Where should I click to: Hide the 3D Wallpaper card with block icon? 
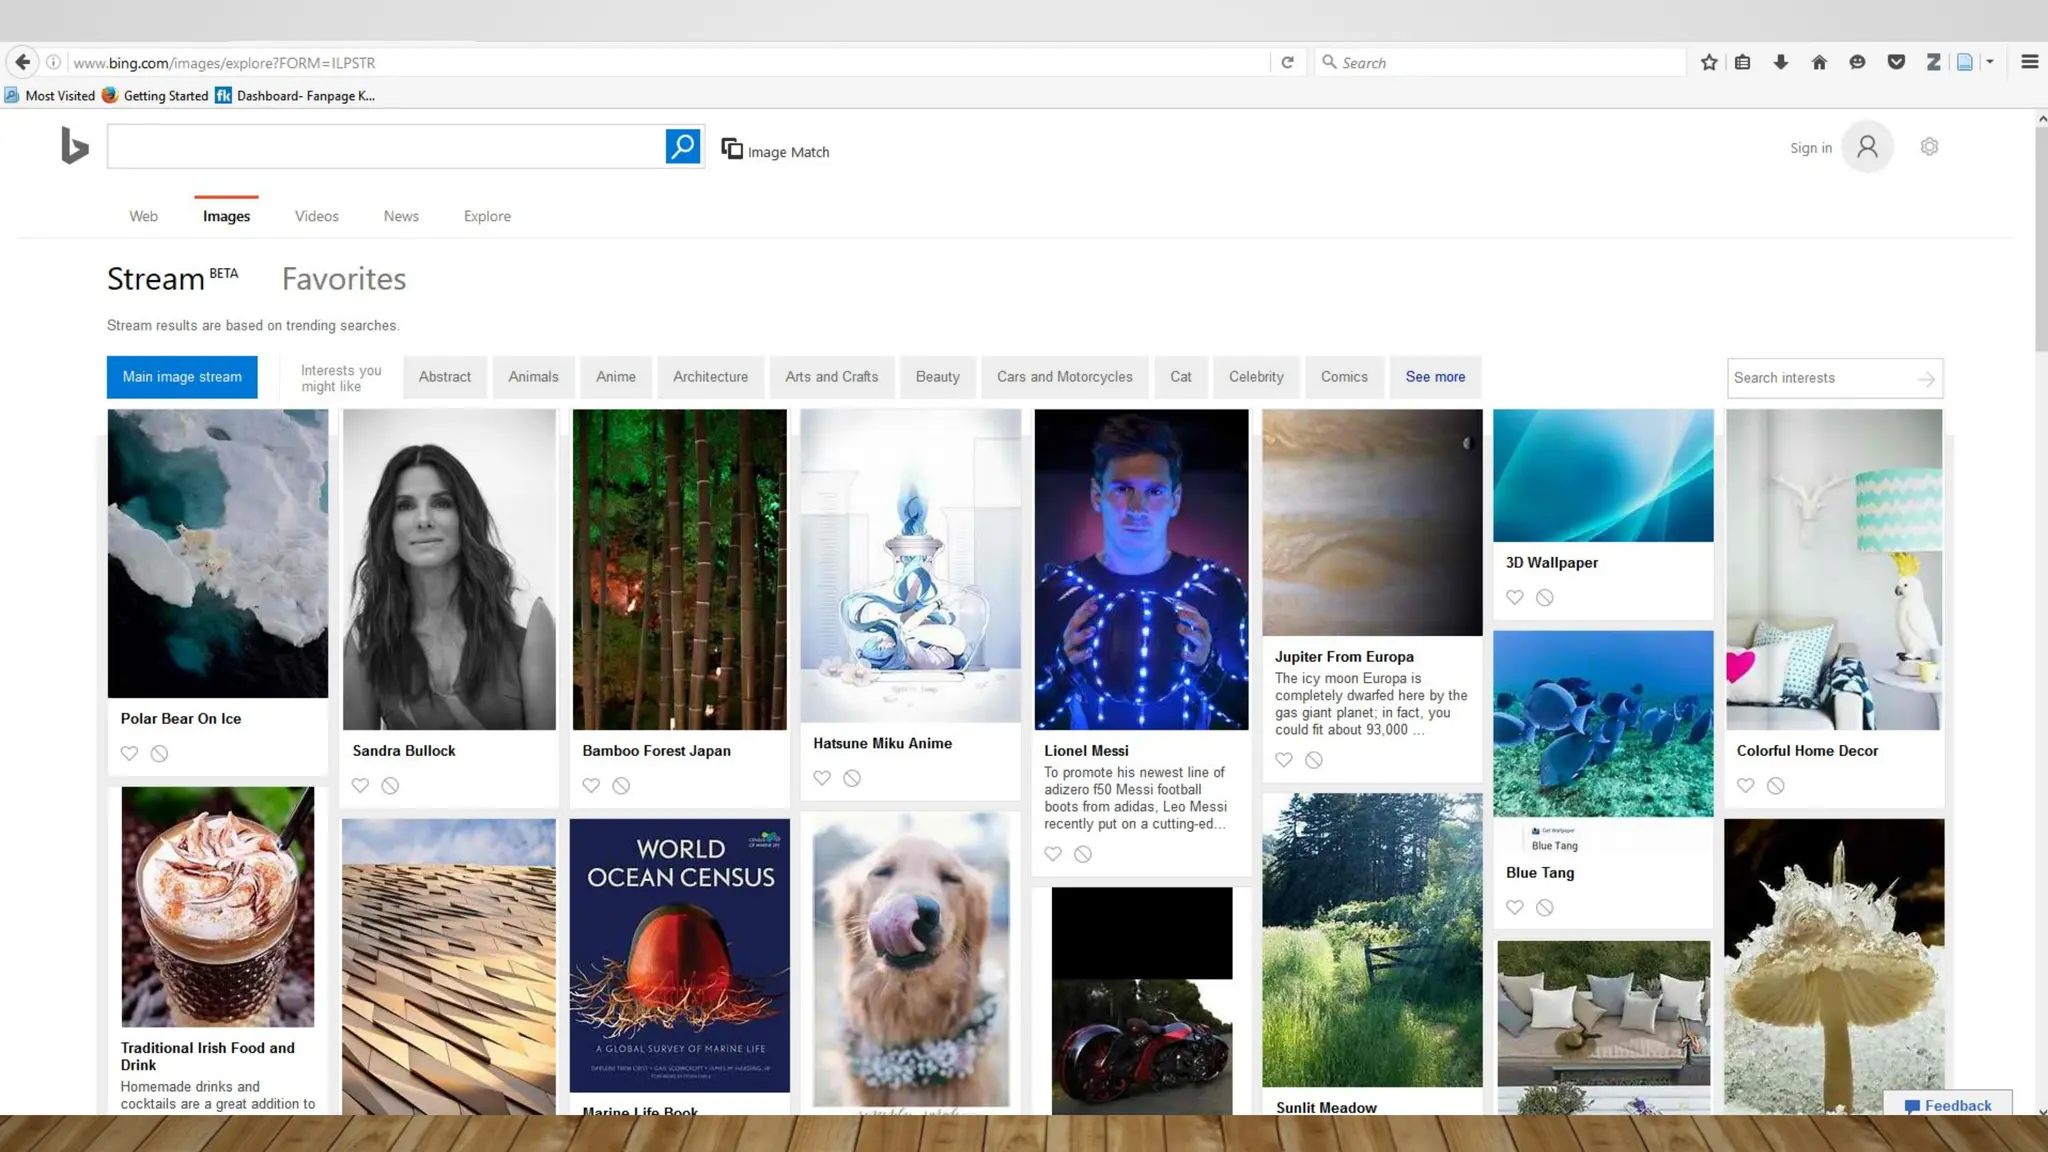(1545, 597)
